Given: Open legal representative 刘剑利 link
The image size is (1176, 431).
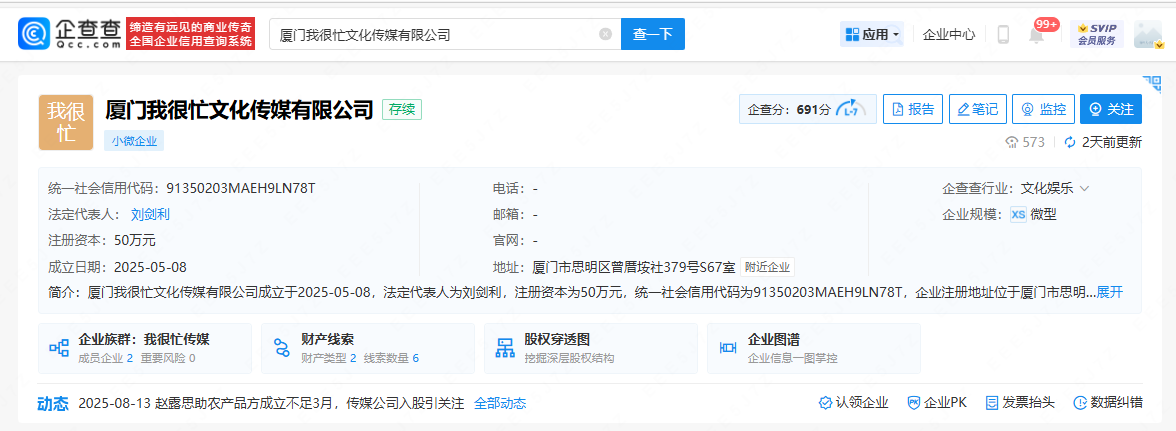Looking at the screenshot, I should pyautogui.click(x=150, y=214).
